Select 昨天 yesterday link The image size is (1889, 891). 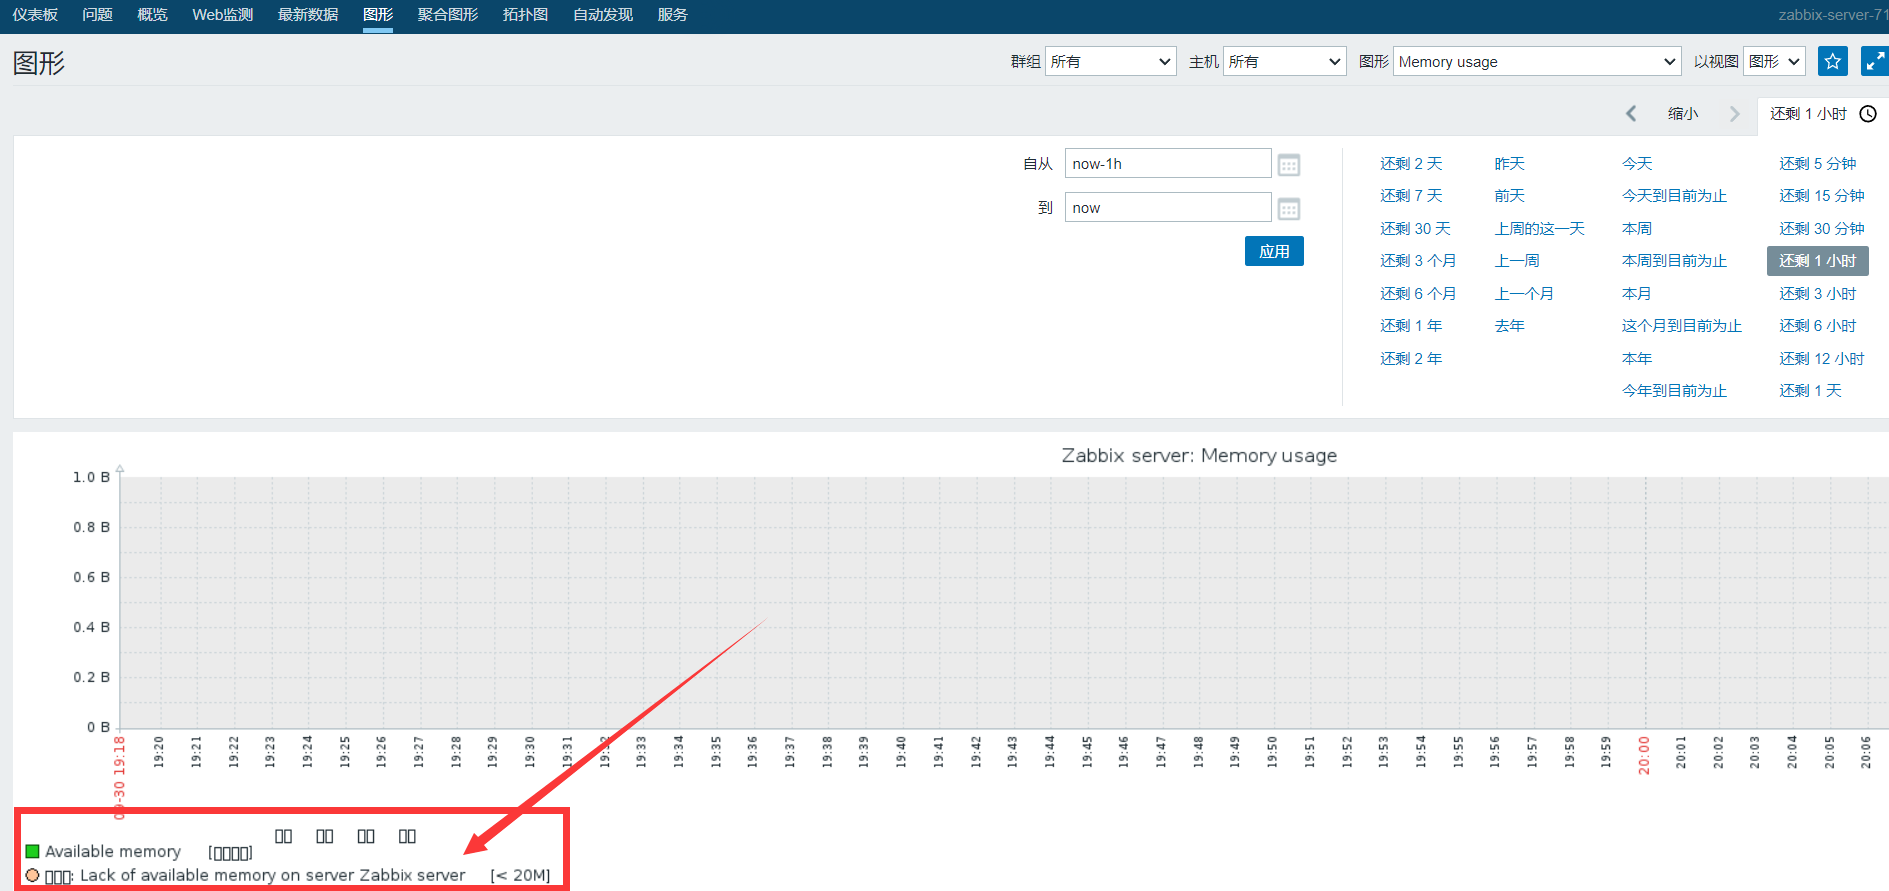(x=1509, y=163)
